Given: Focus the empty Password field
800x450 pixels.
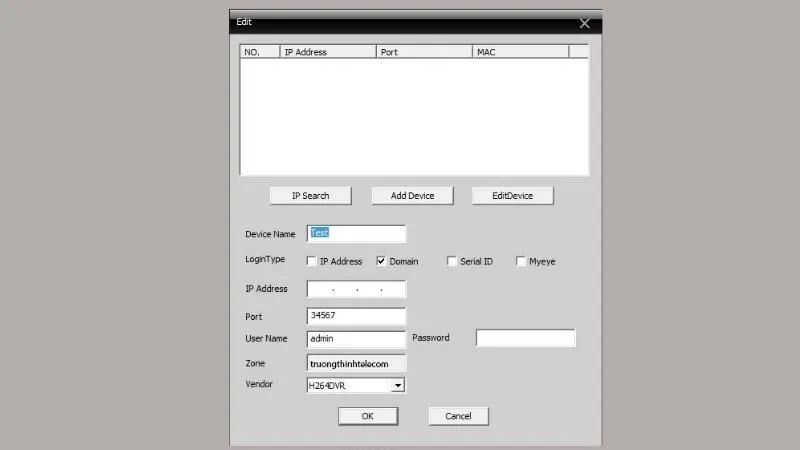Looking at the screenshot, I should coord(525,338).
